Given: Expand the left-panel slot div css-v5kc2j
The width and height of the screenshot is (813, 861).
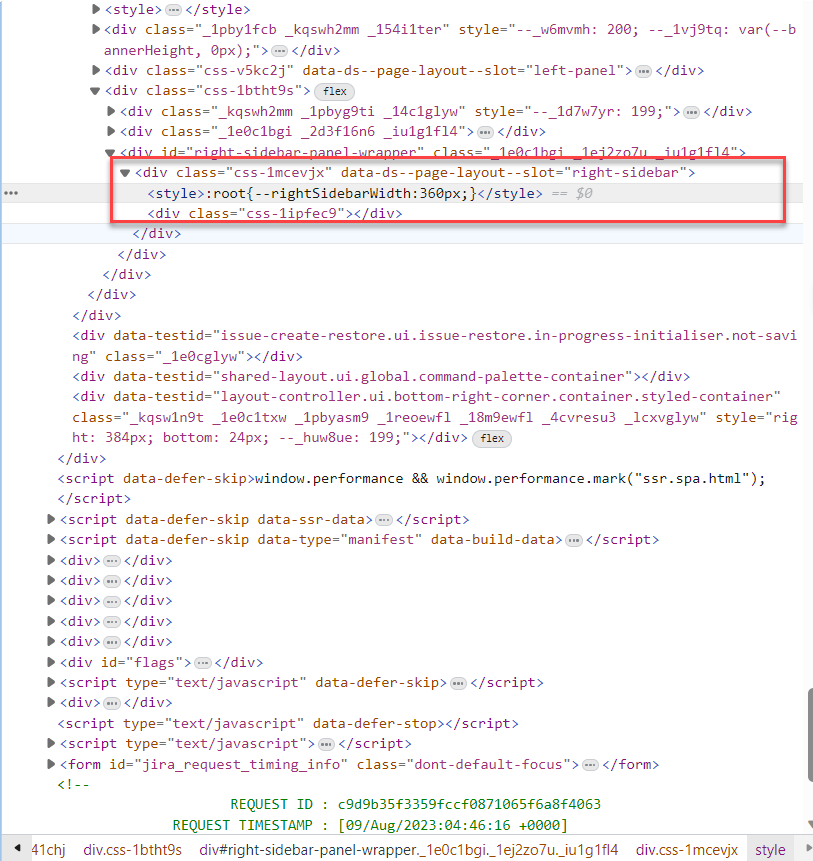Looking at the screenshot, I should [96, 70].
